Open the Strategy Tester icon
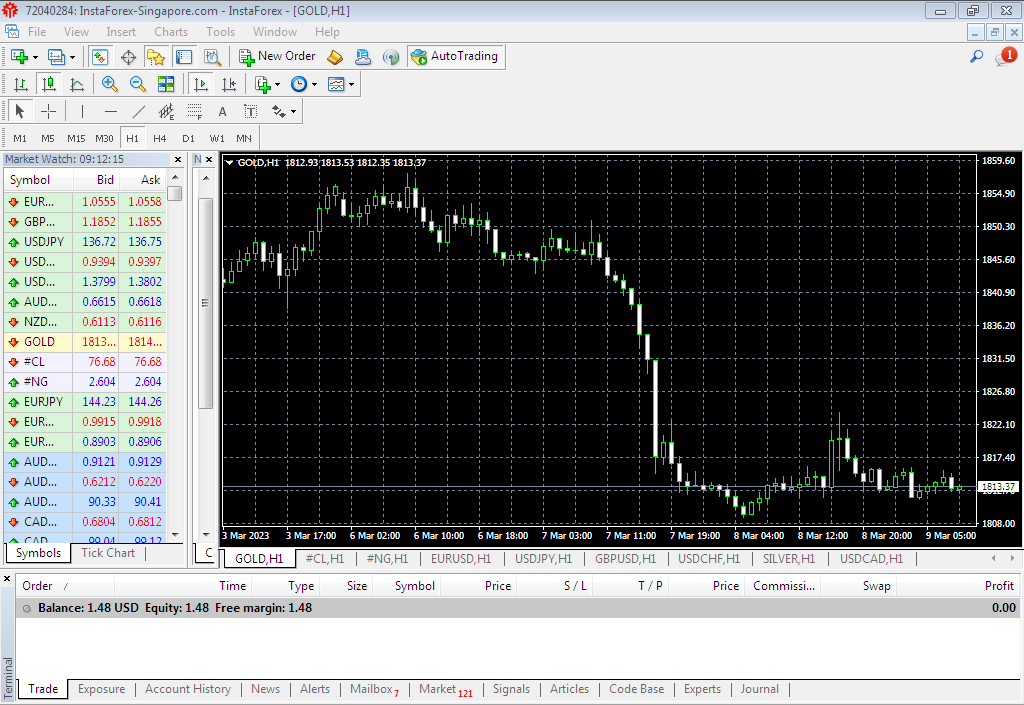This screenshot has width=1024, height=705. pyautogui.click(x=212, y=57)
